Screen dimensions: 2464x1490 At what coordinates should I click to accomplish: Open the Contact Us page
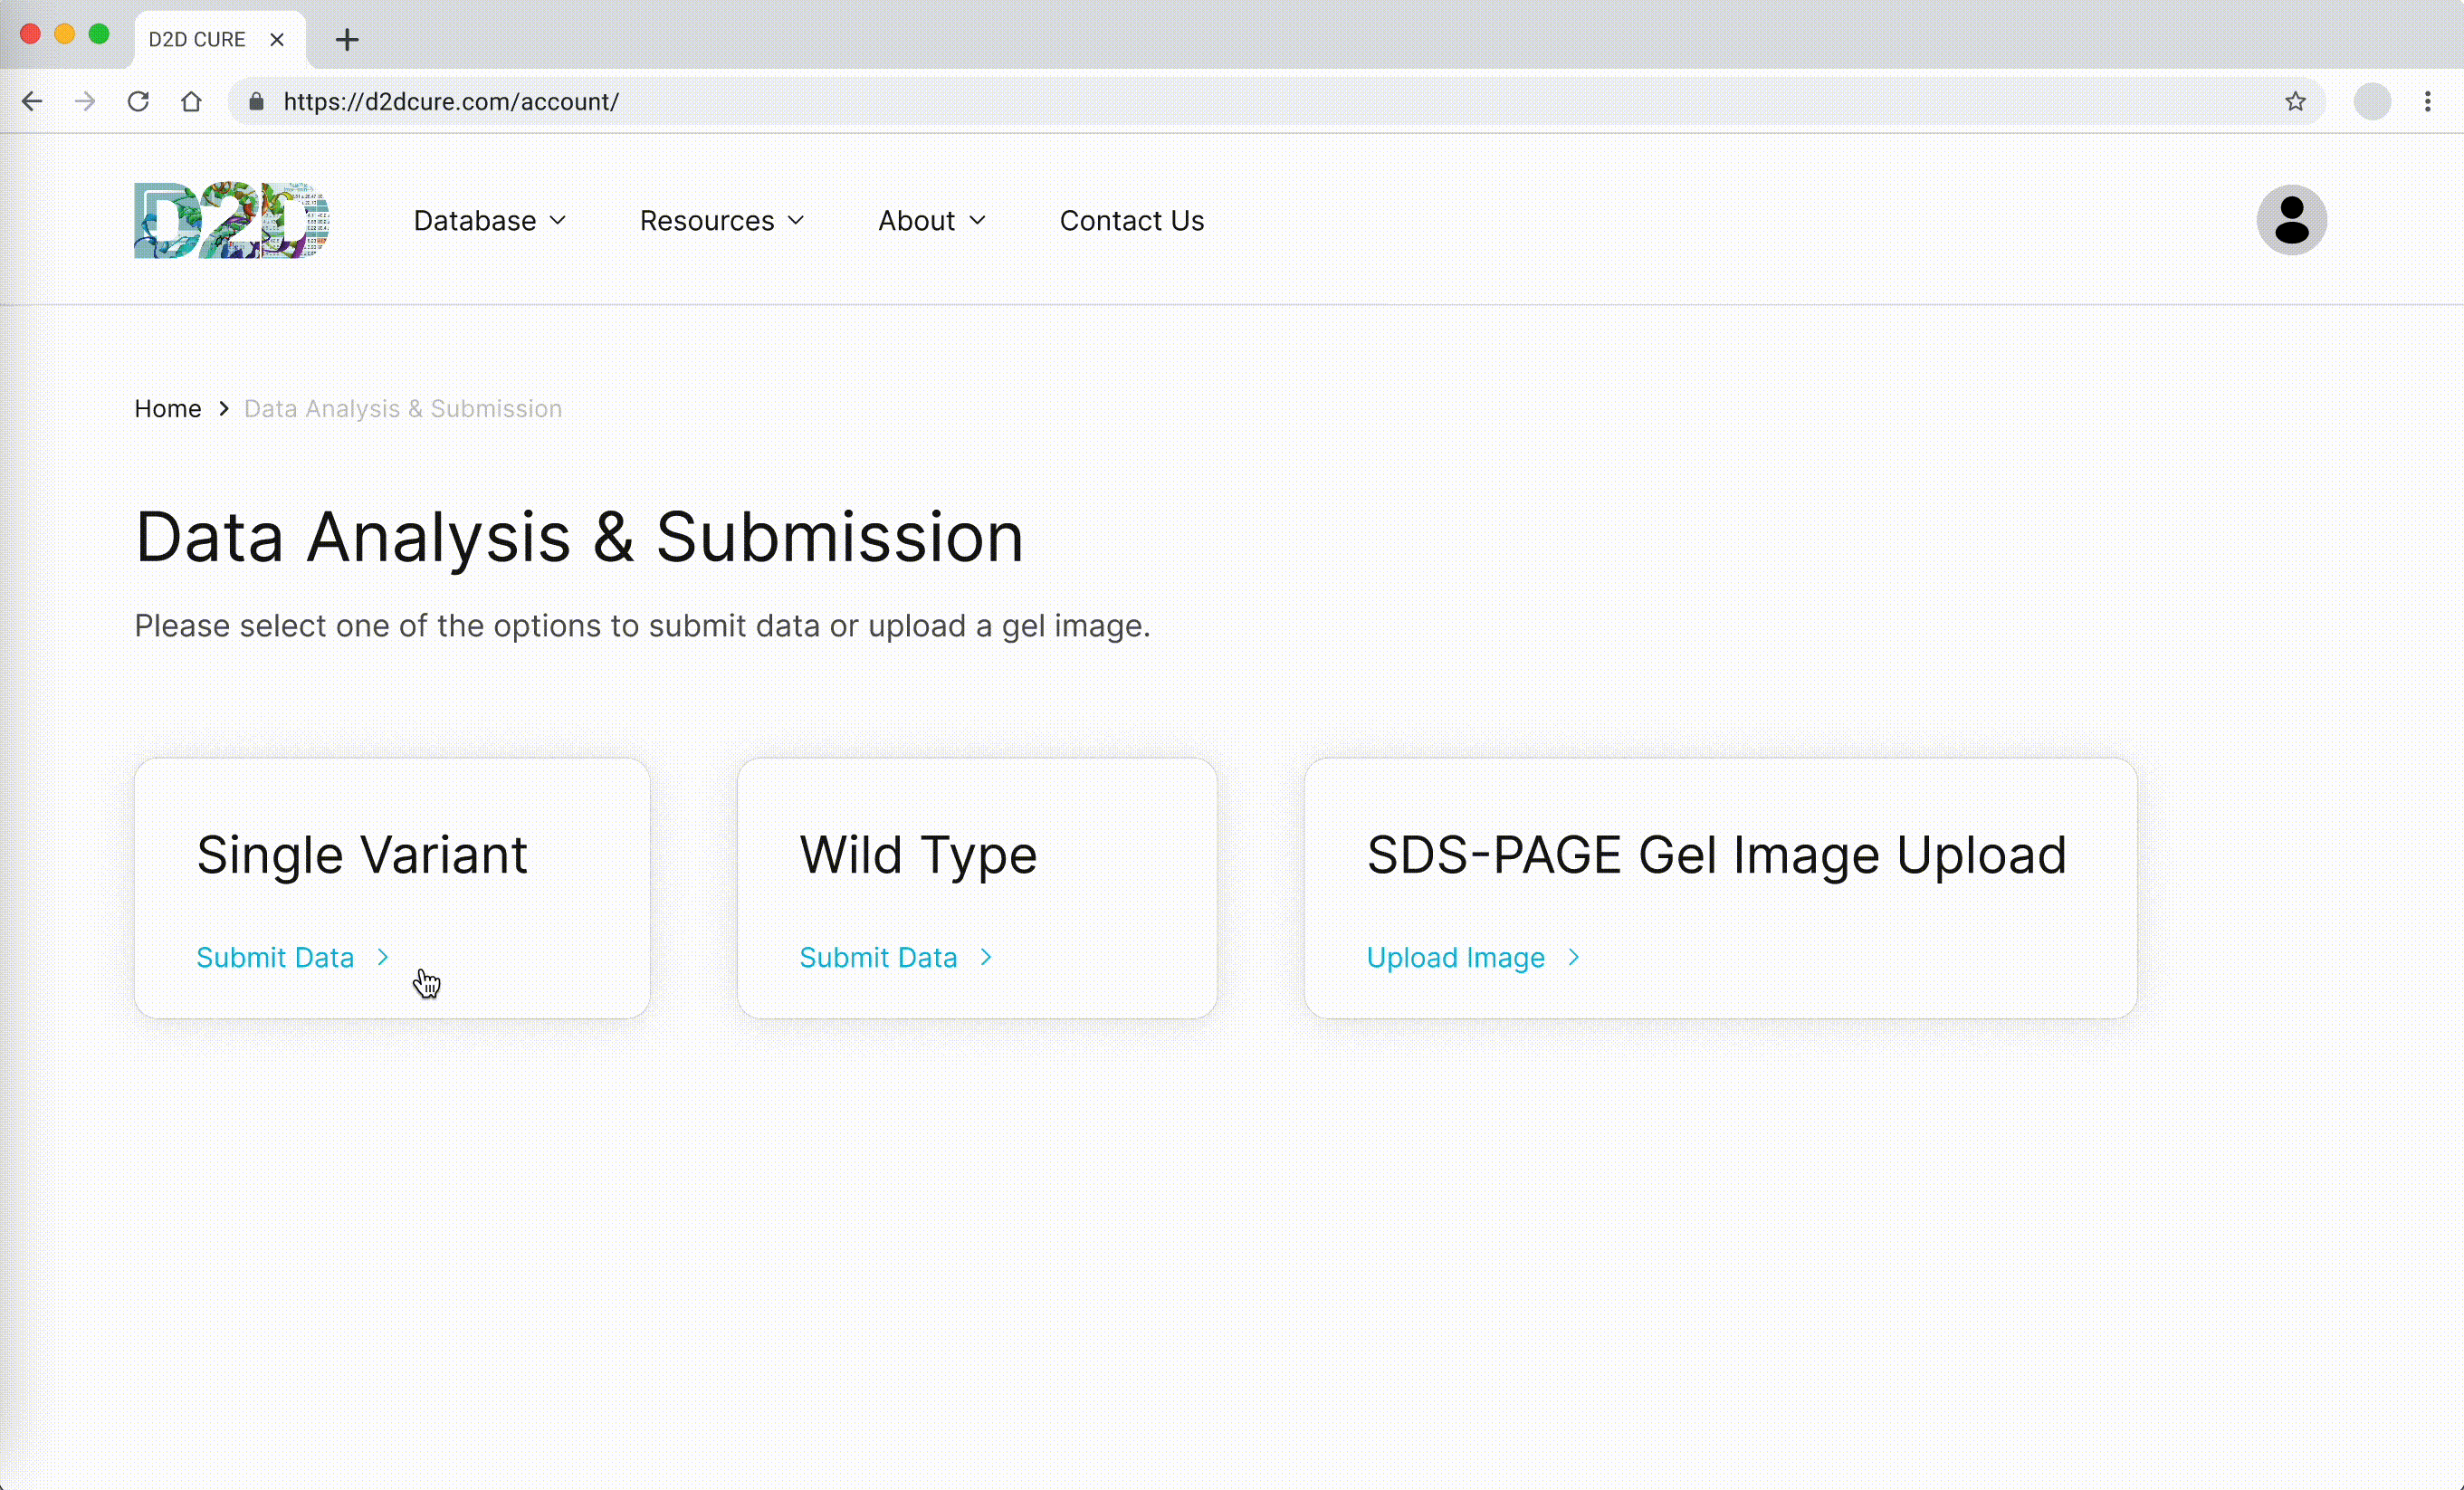tap(1131, 220)
